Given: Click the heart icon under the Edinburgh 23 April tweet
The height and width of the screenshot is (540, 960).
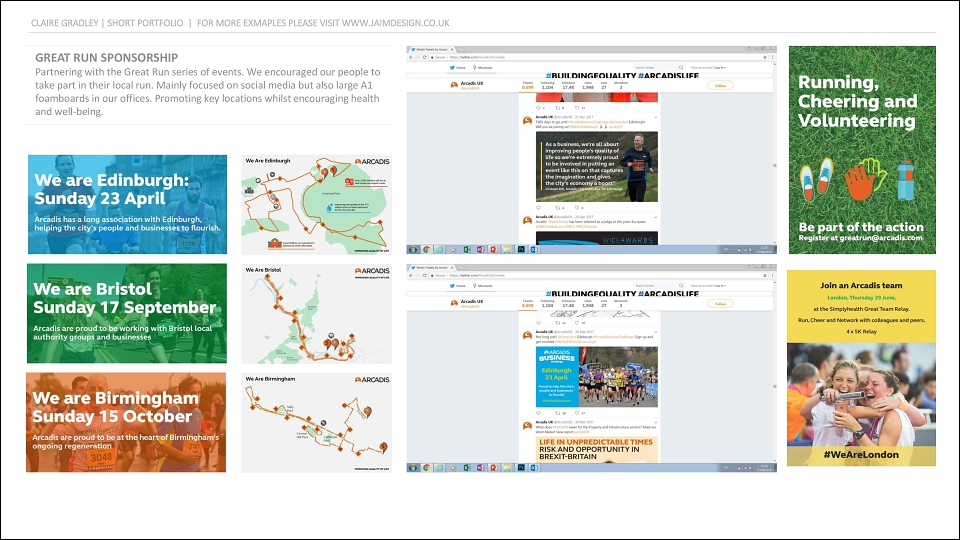Looking at the screenshot, I should (x=577, y=413).
